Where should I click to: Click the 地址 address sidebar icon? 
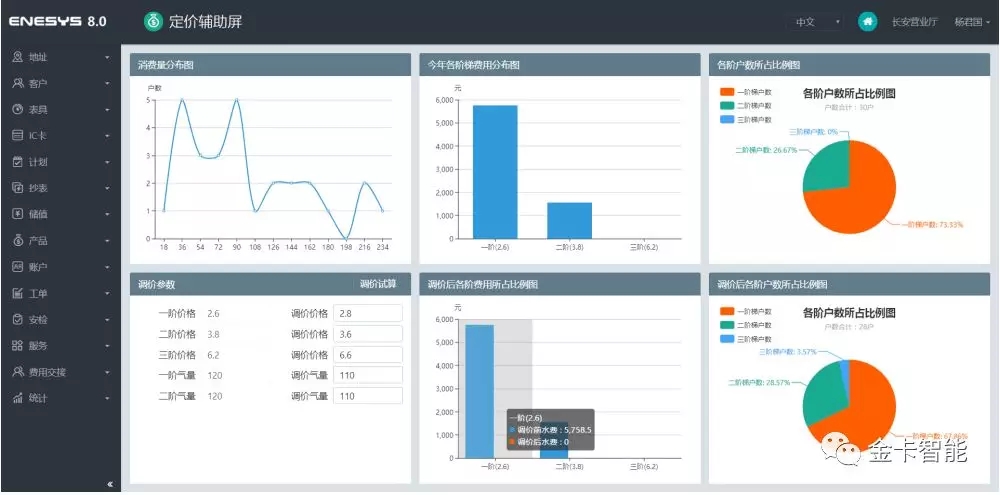pyautogui.click(x=18, y=57)
